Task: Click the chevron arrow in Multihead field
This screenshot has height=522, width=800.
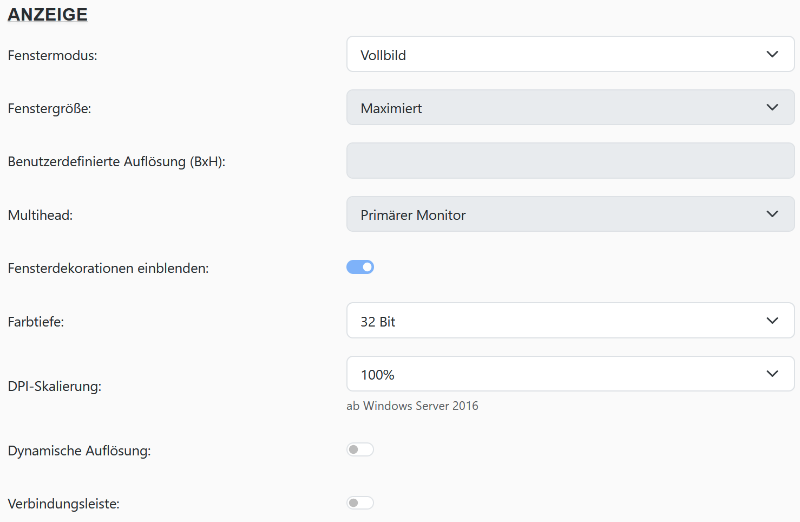Action: (x=772, y=214)
